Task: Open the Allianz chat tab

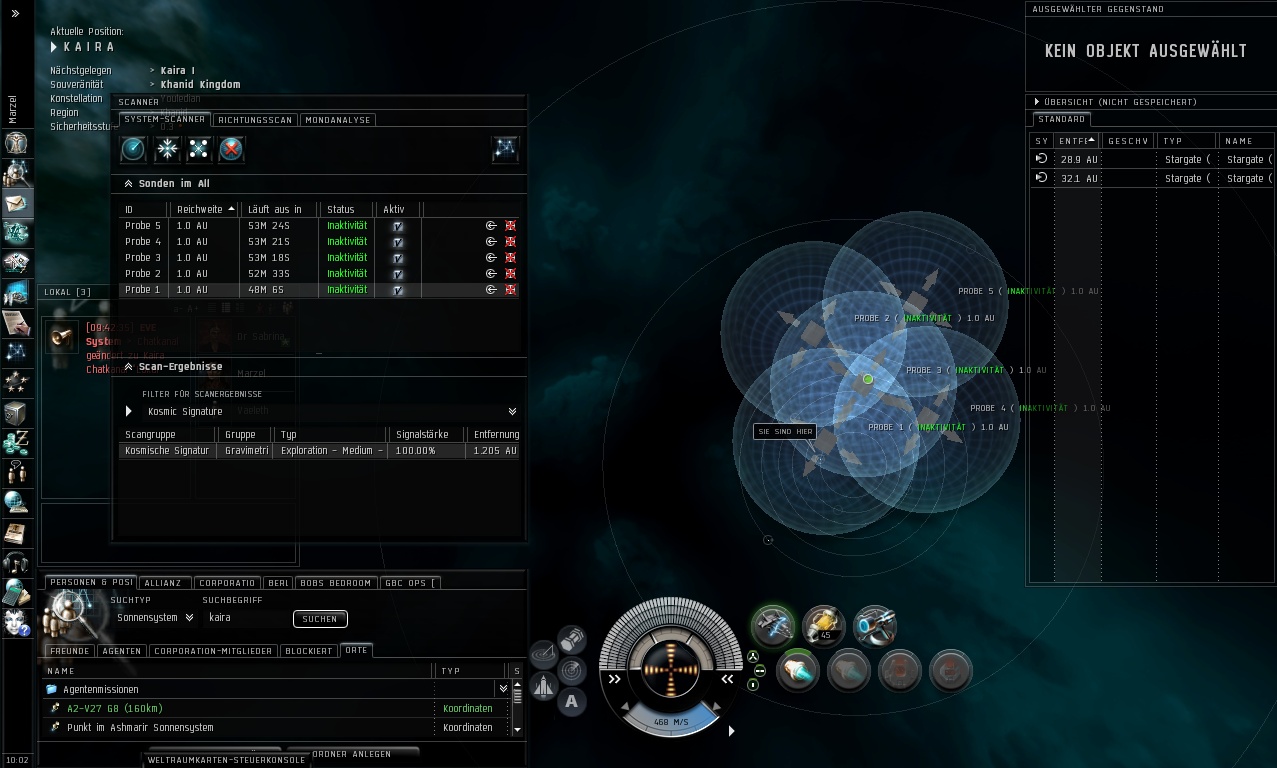Action: [x=163, y=583]
